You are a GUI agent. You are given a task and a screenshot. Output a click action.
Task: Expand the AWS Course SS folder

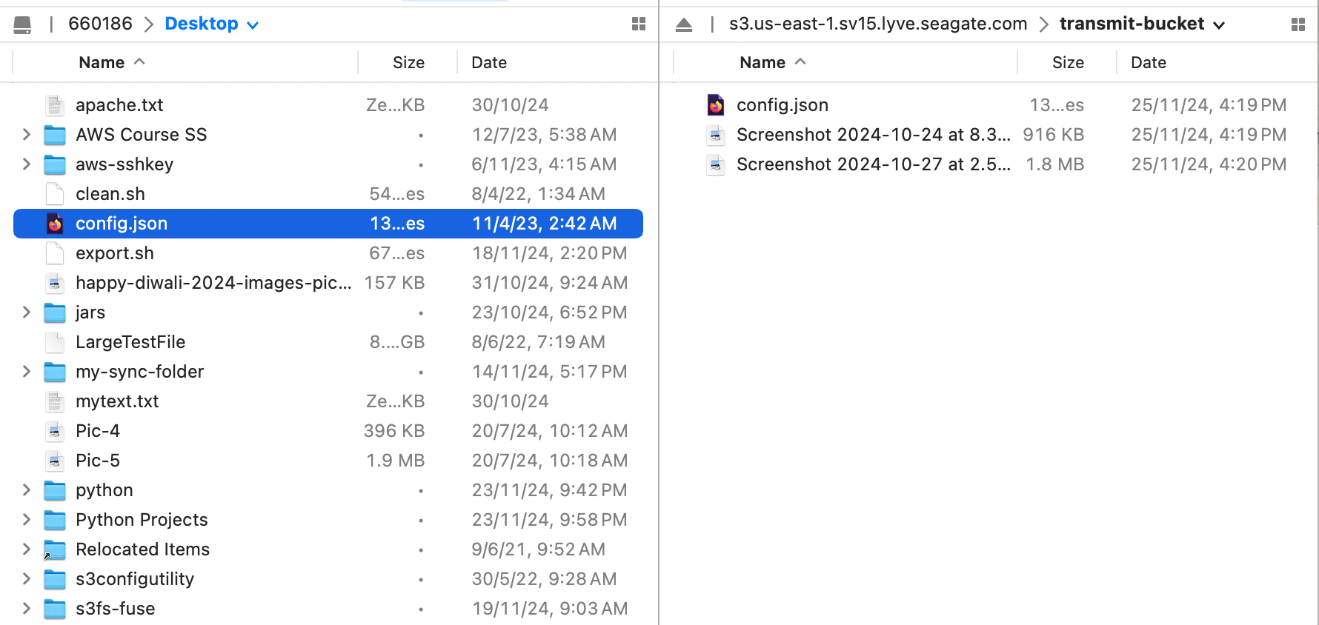[x=27, y=135]
